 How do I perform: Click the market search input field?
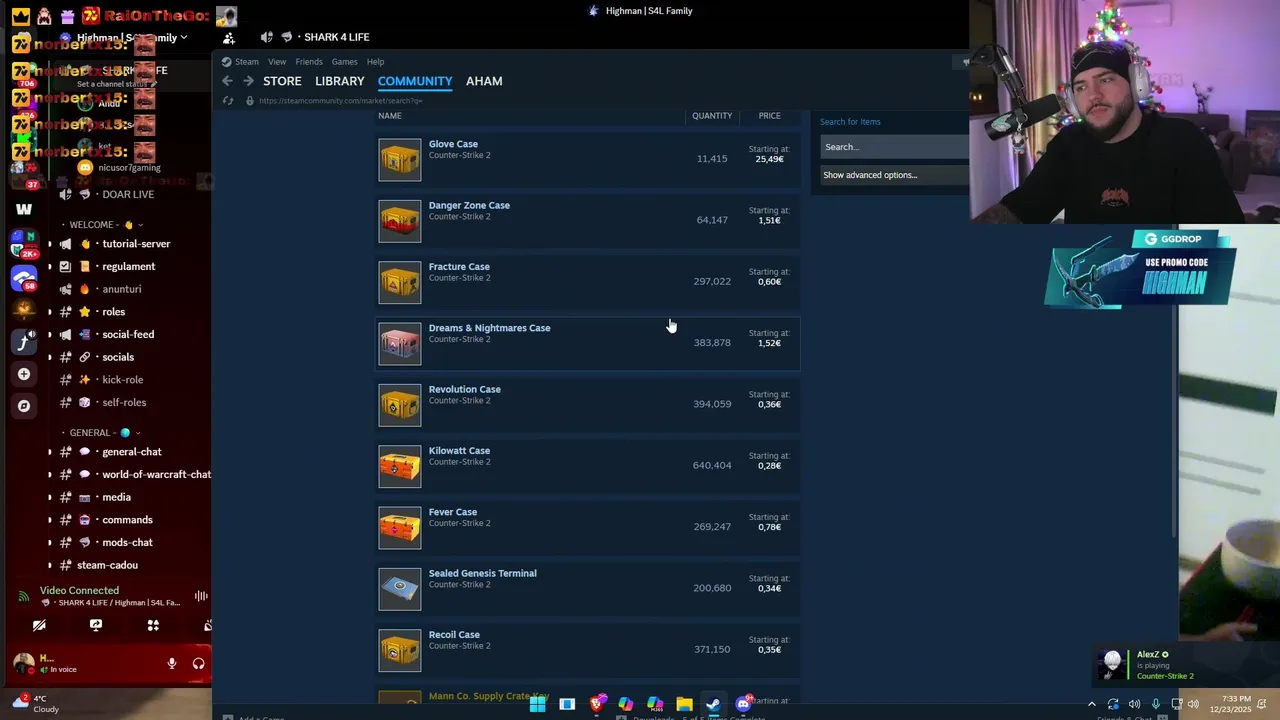click(895, 147)
